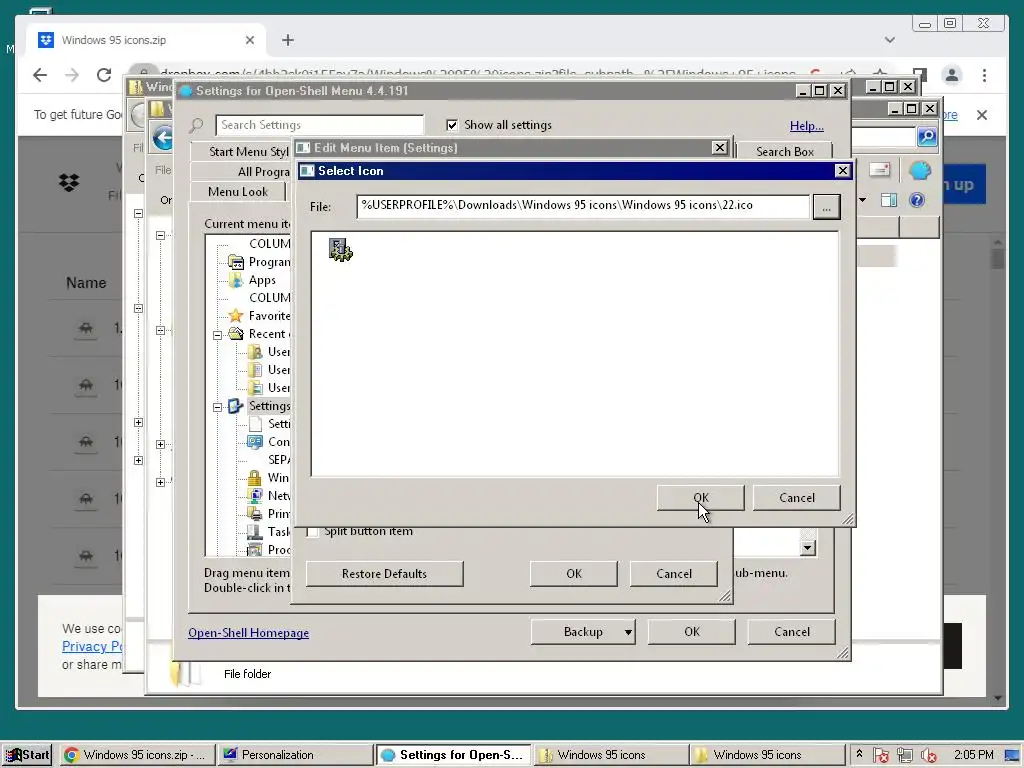Click OK in Open-Shell settings window
The height and width of the screenshot is (768, 1024).
point(692,632)
